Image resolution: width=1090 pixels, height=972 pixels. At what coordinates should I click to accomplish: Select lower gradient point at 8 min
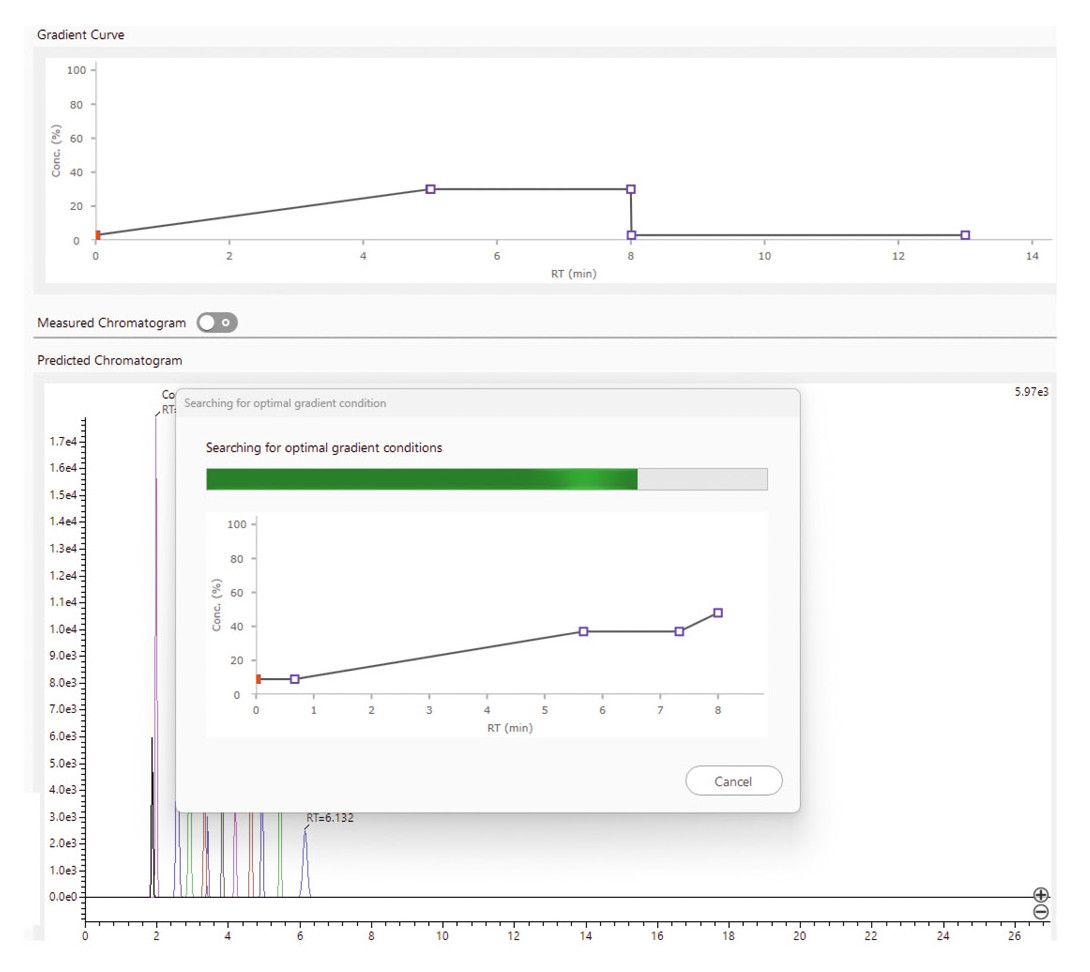pos(631,235)
